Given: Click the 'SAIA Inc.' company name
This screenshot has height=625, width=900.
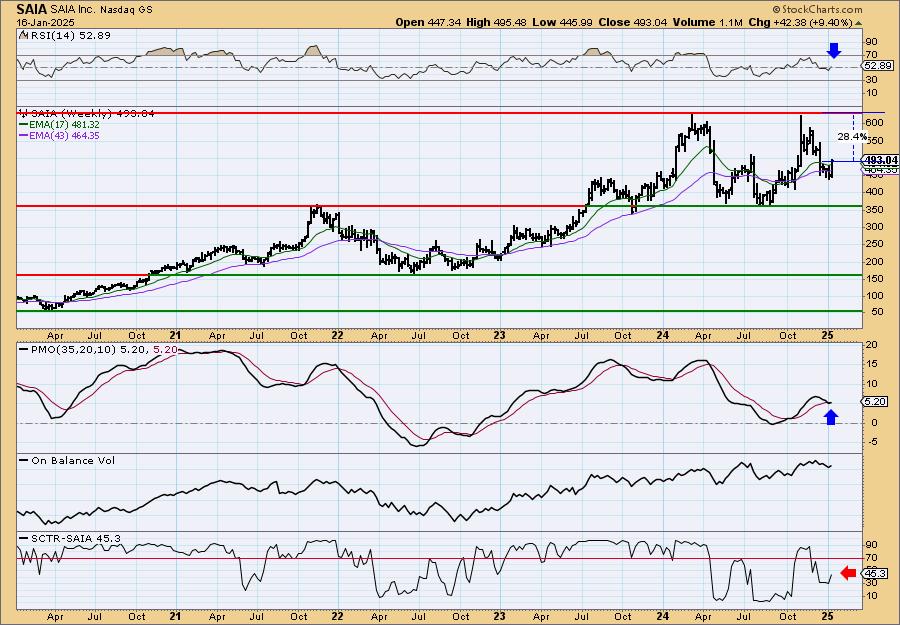Looking at the screenshot, I should pyautogui.click(x=72, y=10).
